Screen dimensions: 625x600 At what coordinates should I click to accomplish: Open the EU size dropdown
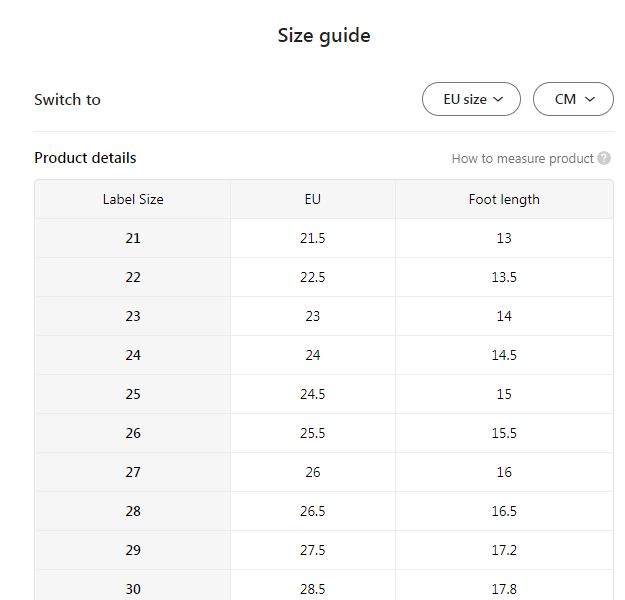[x=471, y=99]
